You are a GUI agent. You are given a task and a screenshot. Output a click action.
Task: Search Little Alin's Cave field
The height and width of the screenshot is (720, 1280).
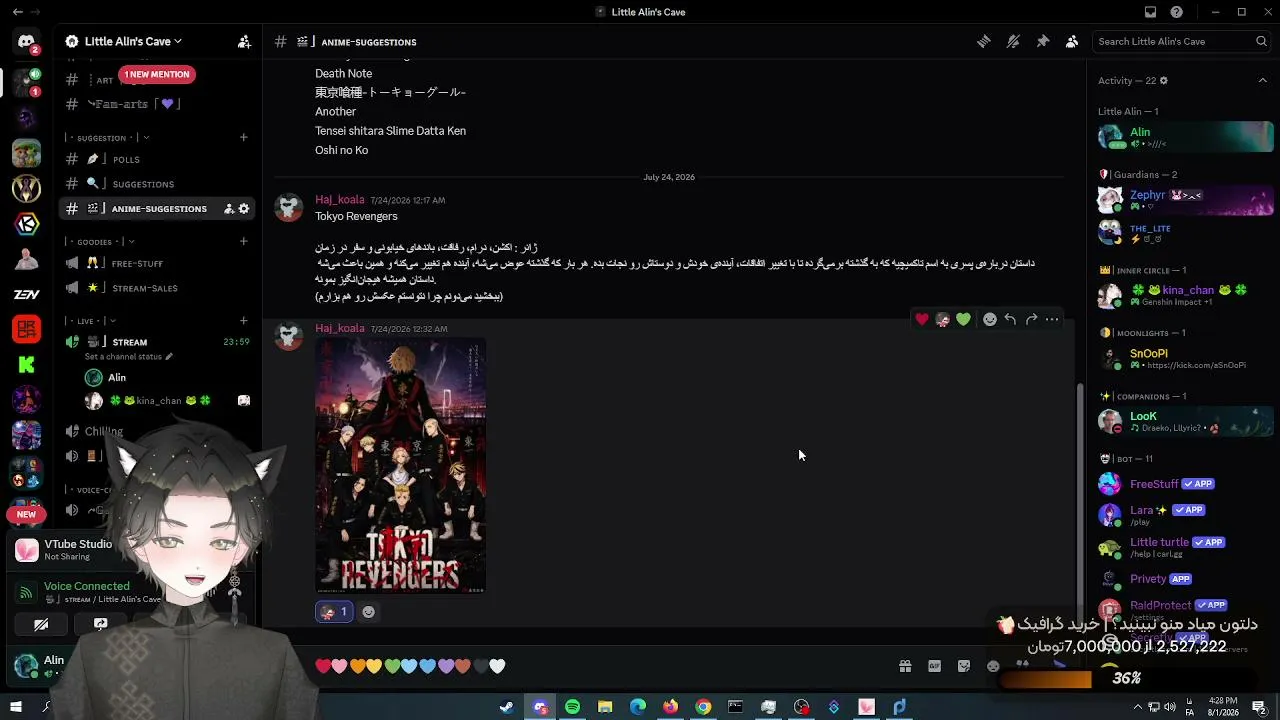click(x=1182, y=42)
